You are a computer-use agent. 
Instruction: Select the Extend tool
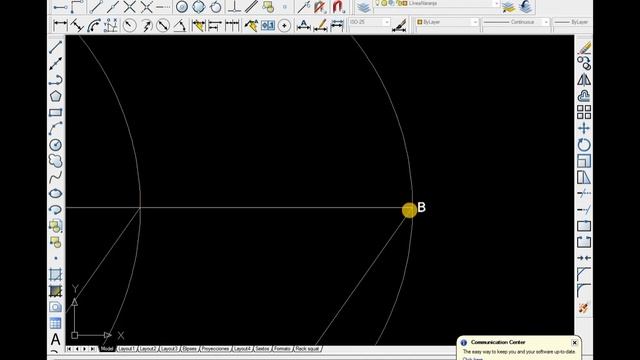pos(584,209)
